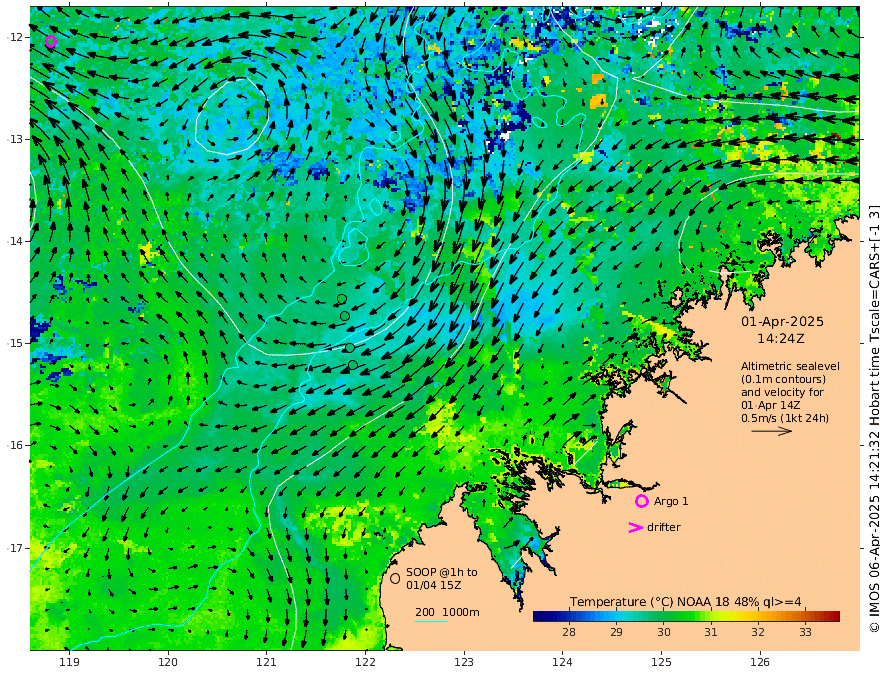Screen dimensions: 880x680
Task: Select the '01-Apr-2025' date label
Action: pos(782,321)
